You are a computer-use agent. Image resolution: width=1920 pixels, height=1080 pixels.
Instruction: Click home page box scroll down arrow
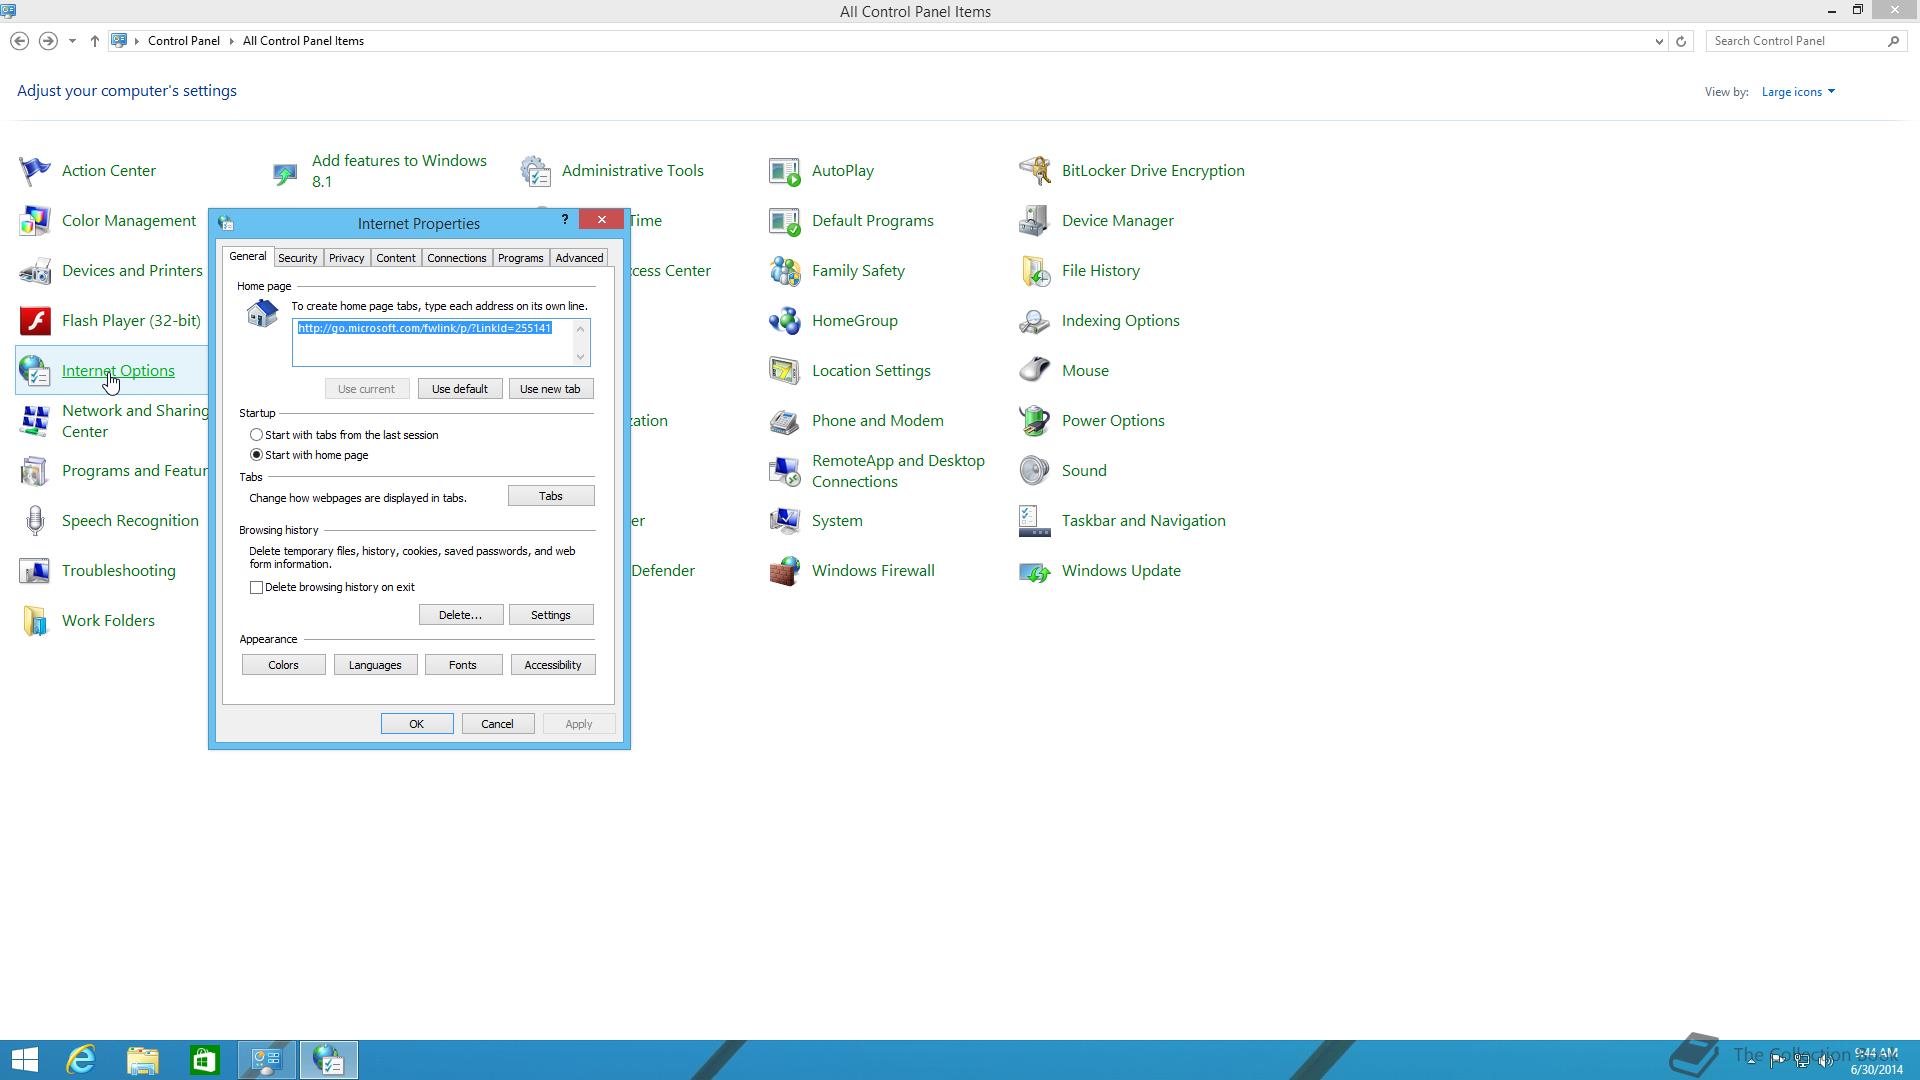[580, 357]
